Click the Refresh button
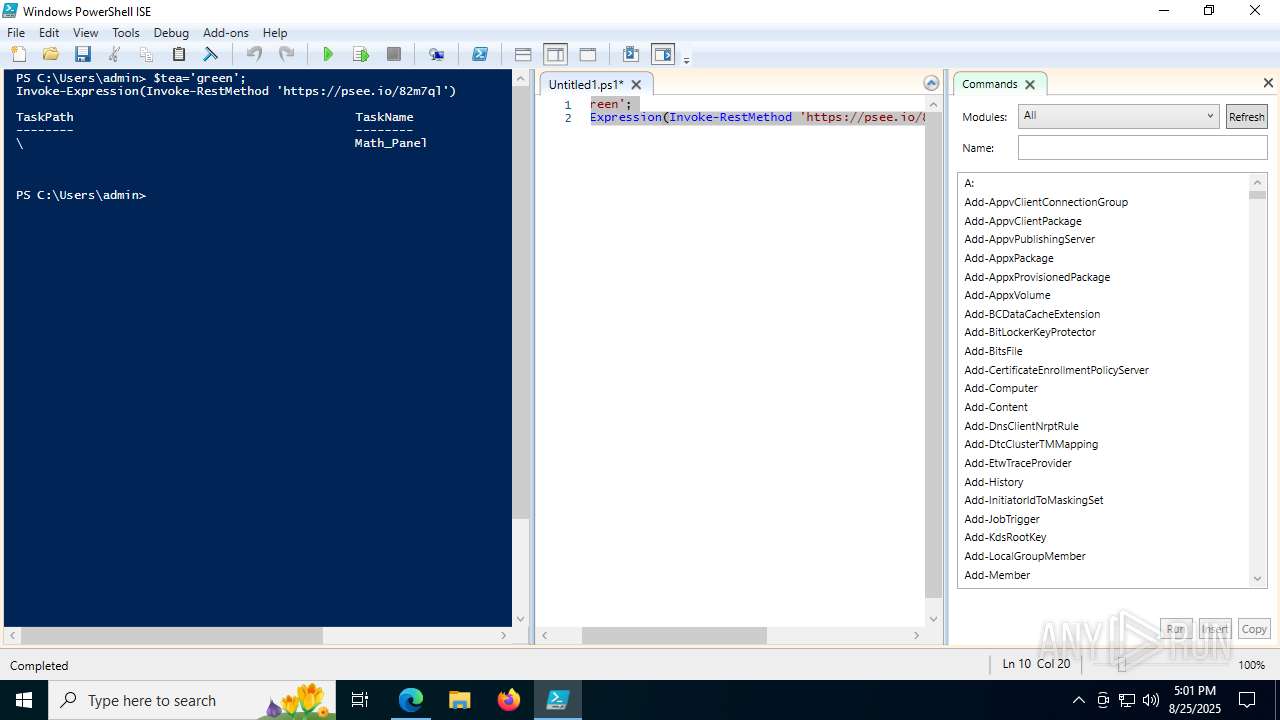 (1246, 117)
